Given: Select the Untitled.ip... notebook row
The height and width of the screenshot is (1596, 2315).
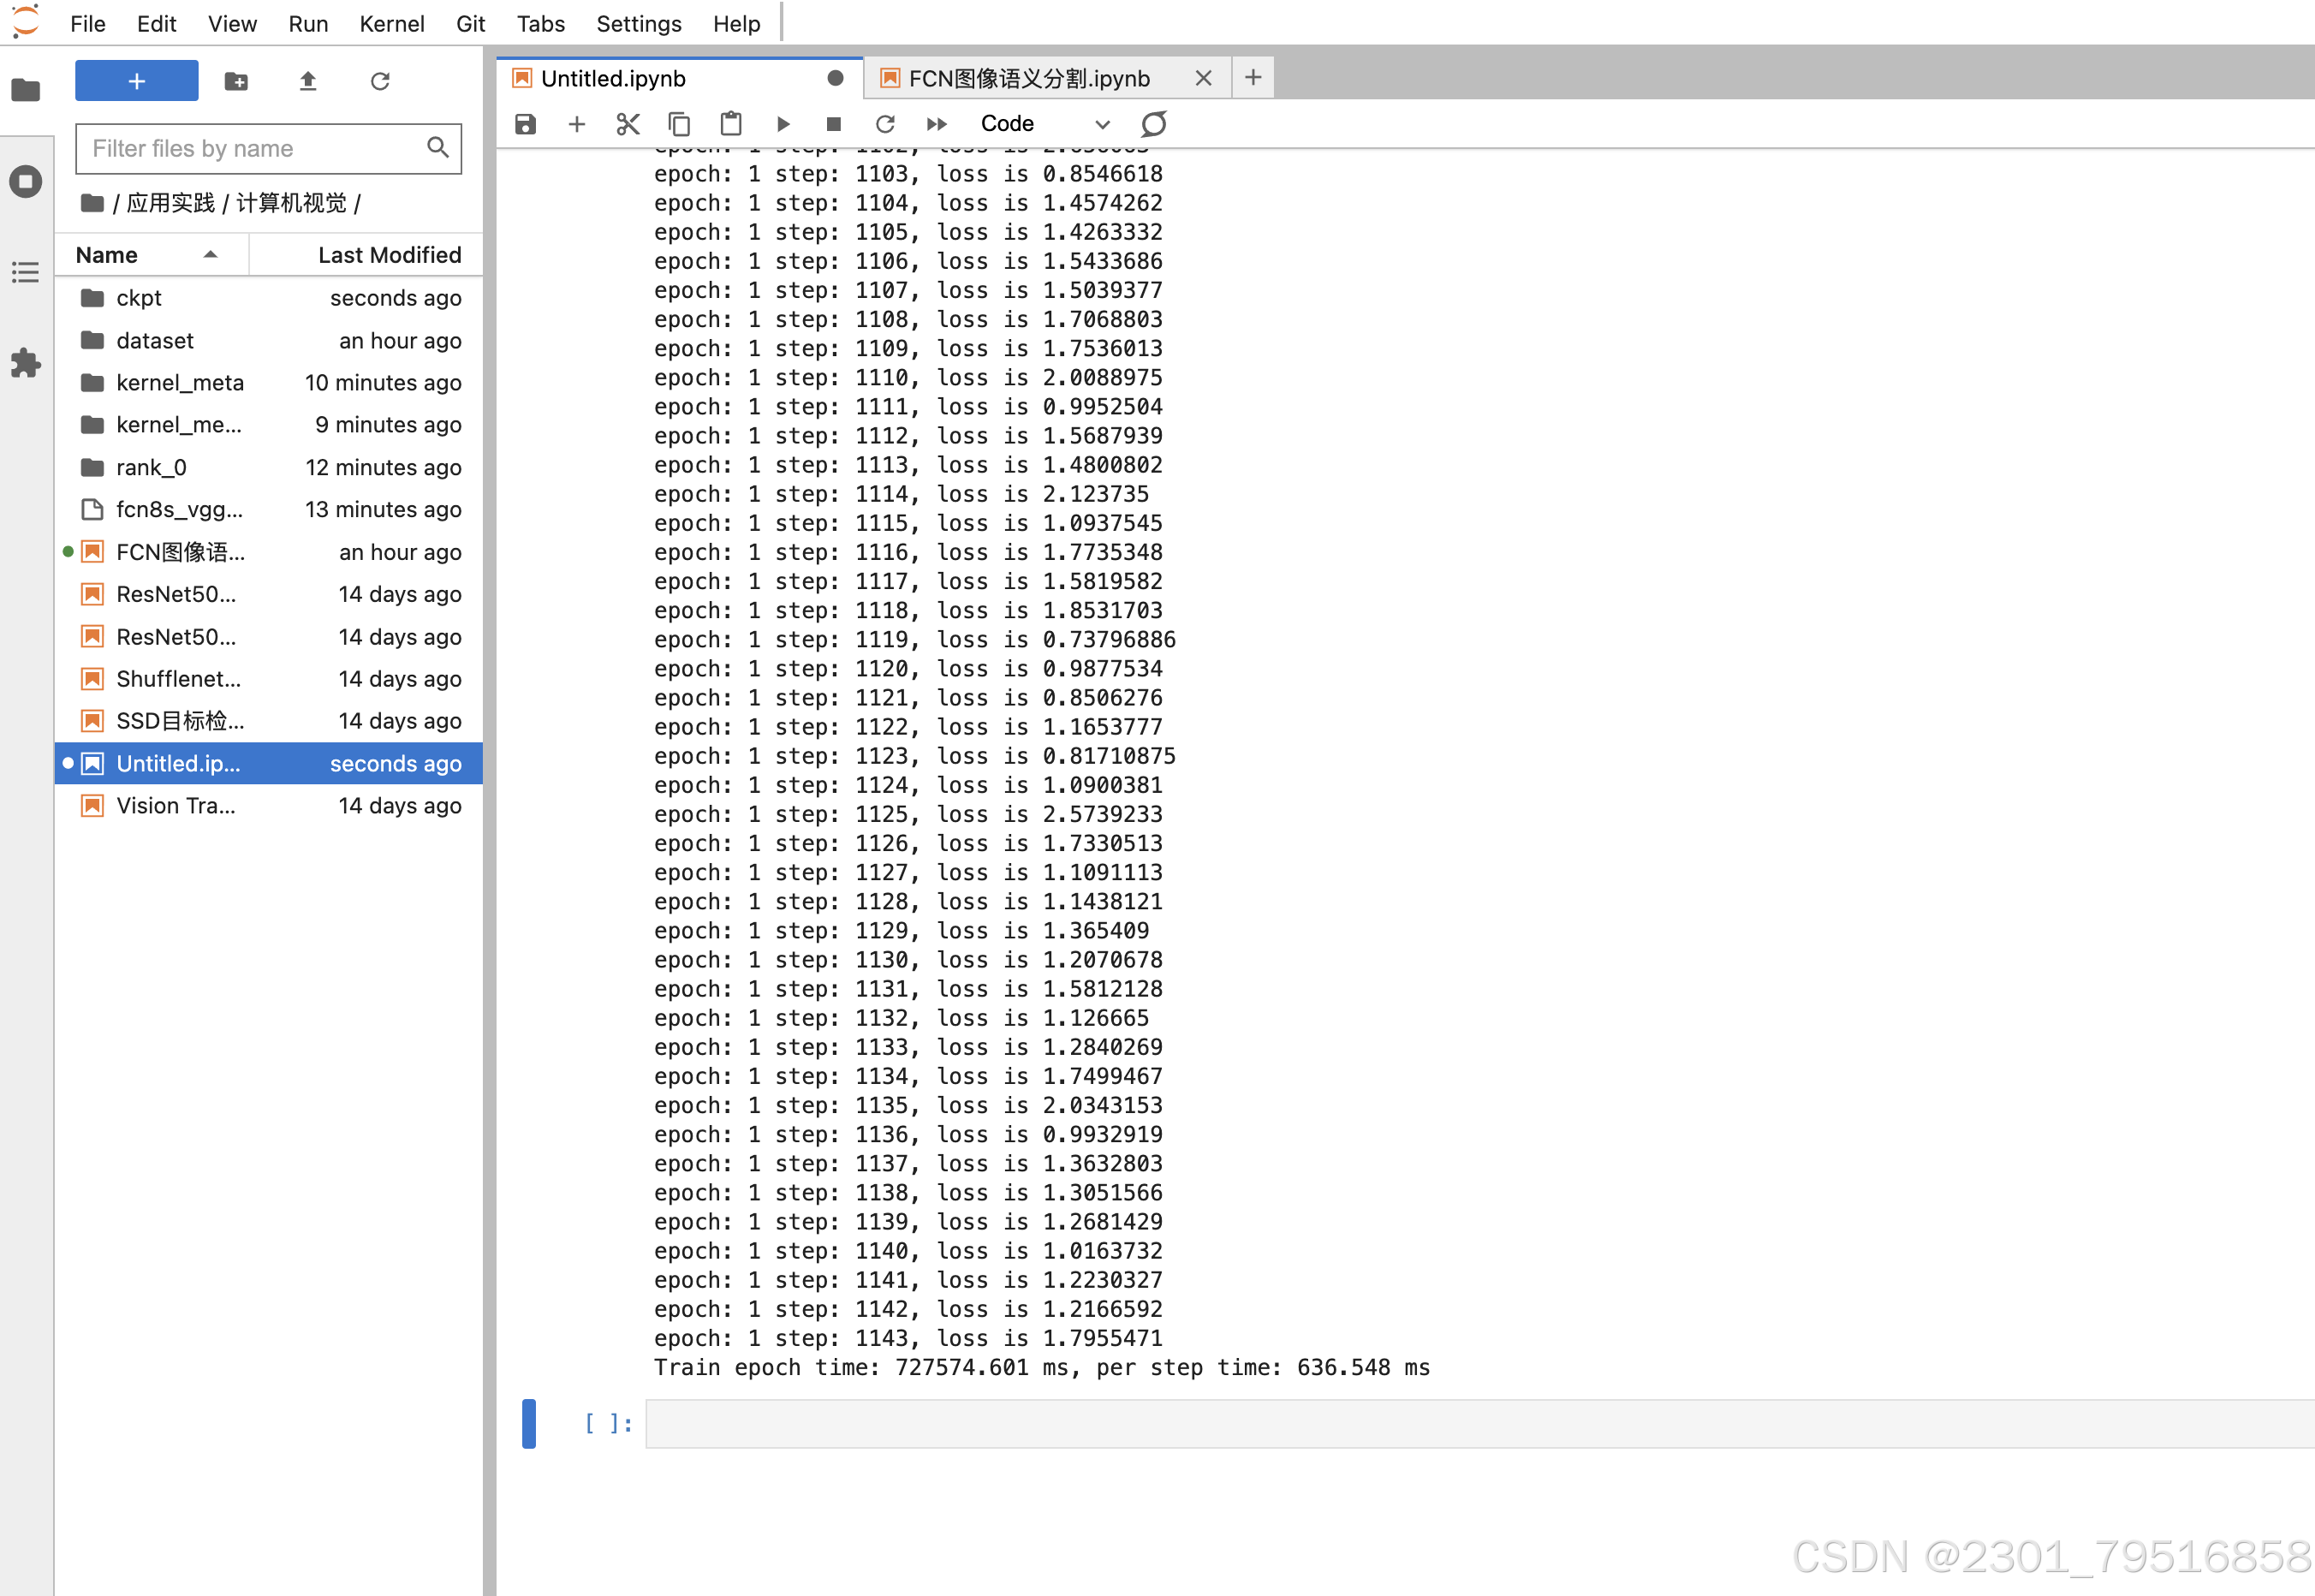Looking at the screenshot, I should pos(269,764).
